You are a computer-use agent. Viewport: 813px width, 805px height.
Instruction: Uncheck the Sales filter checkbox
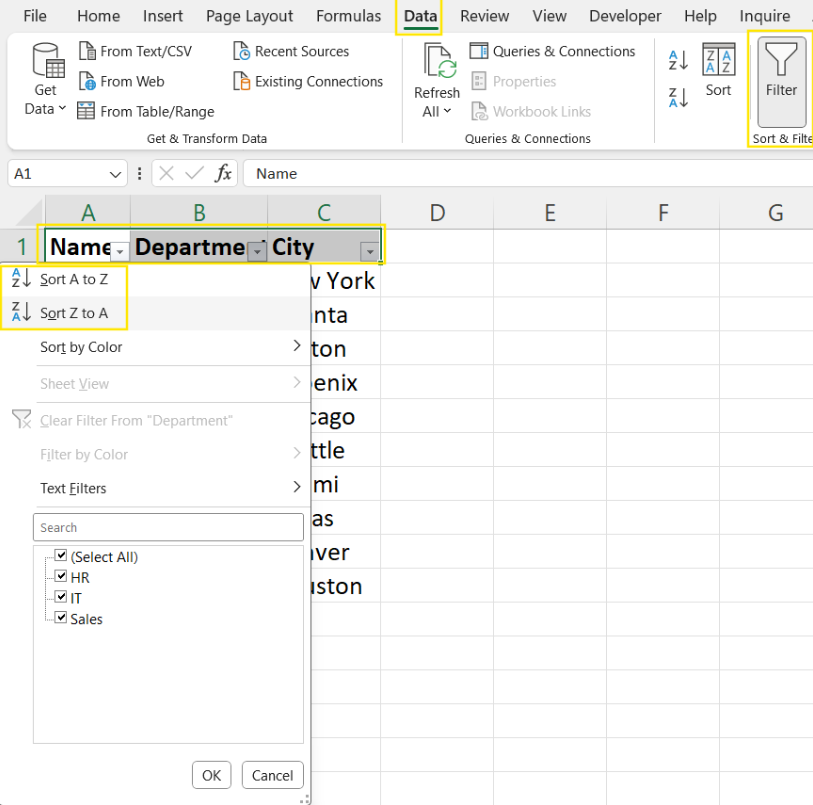[x=61, y=618]
